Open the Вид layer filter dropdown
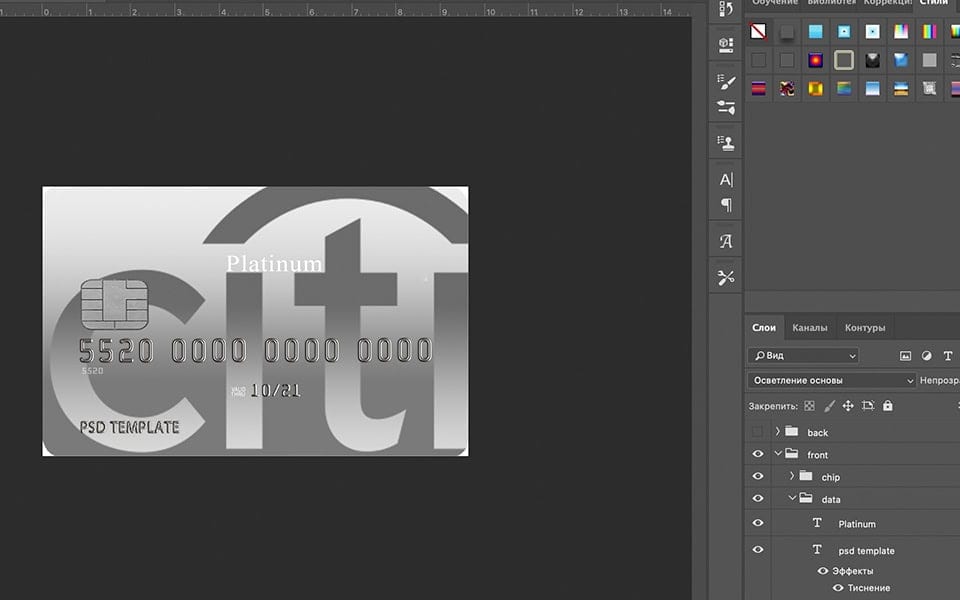Viewport: 960px width, 600px height. [x=803, y=356]
